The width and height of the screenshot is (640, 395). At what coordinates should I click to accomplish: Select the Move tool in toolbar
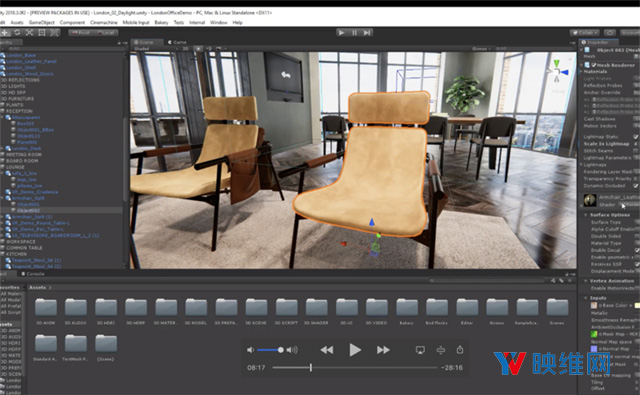[x=5, y=32]
